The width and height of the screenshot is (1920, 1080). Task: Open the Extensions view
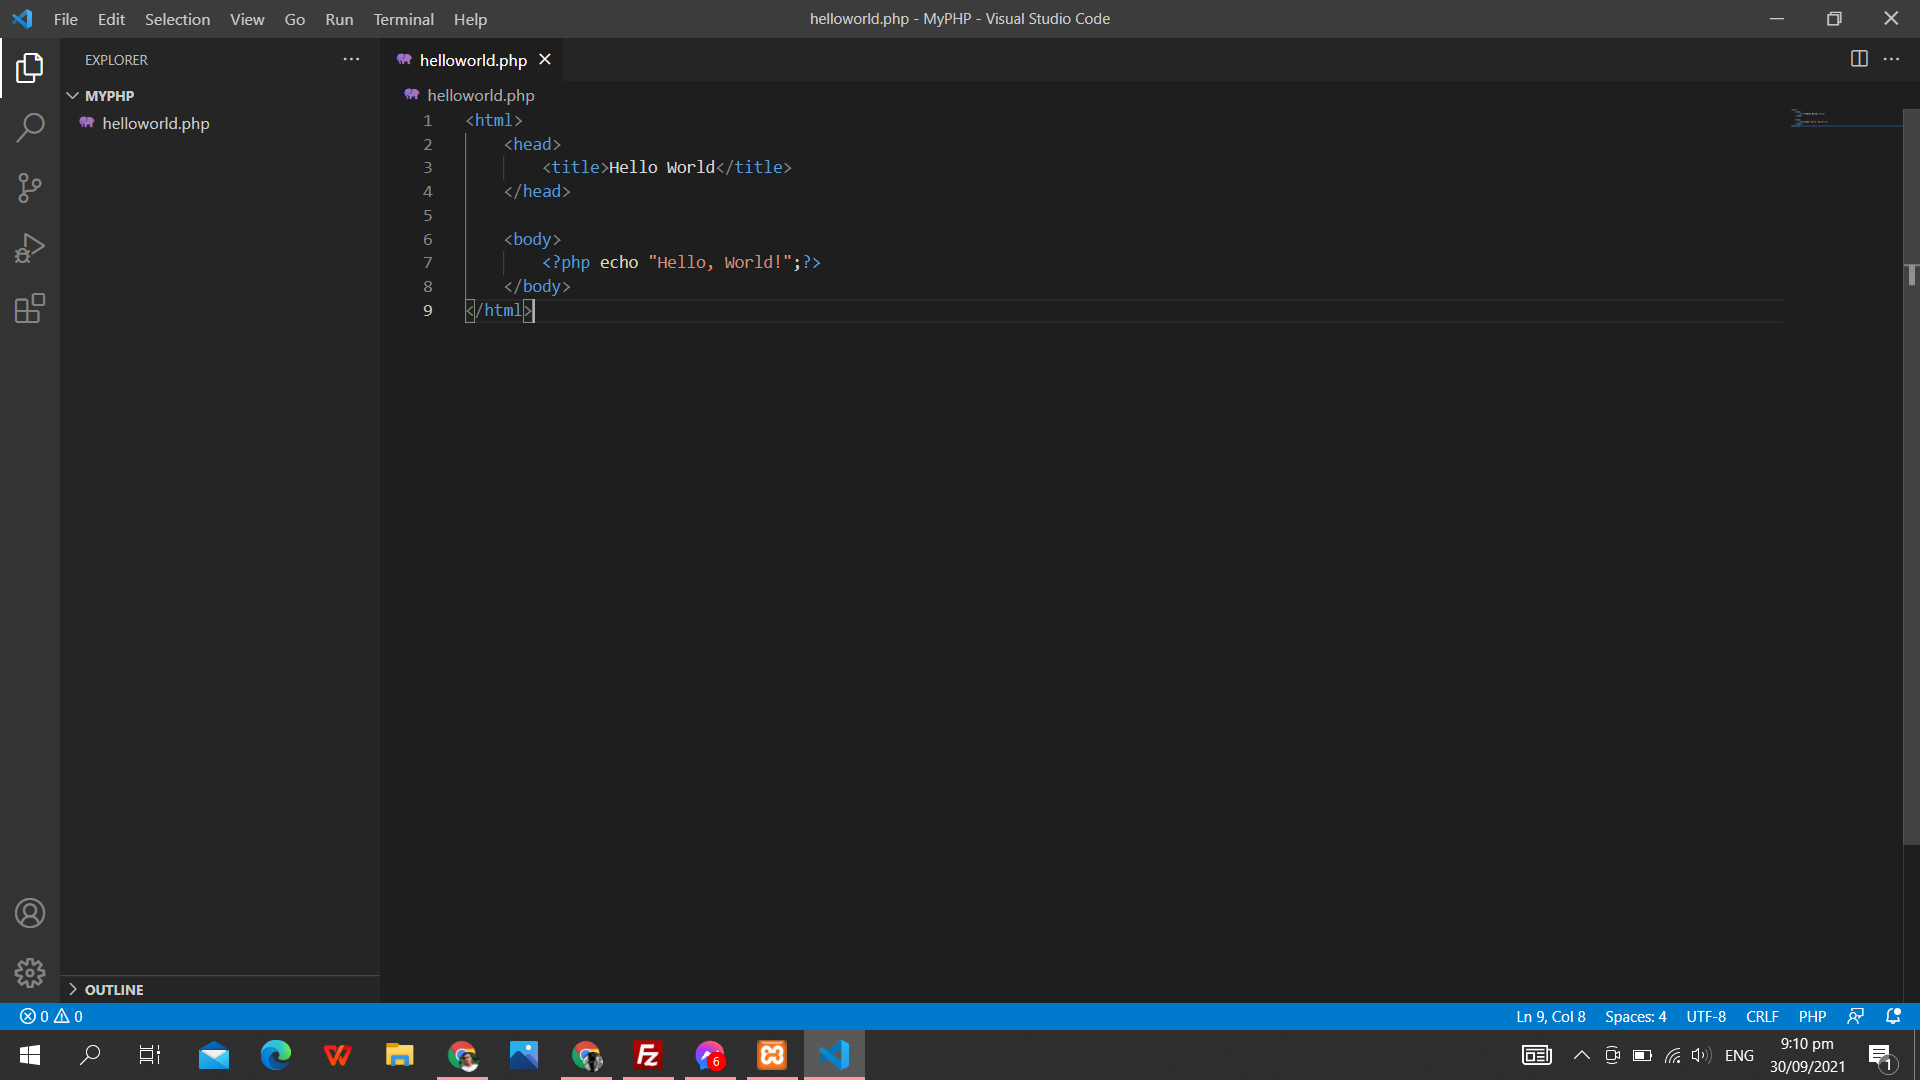pos(30,308)
